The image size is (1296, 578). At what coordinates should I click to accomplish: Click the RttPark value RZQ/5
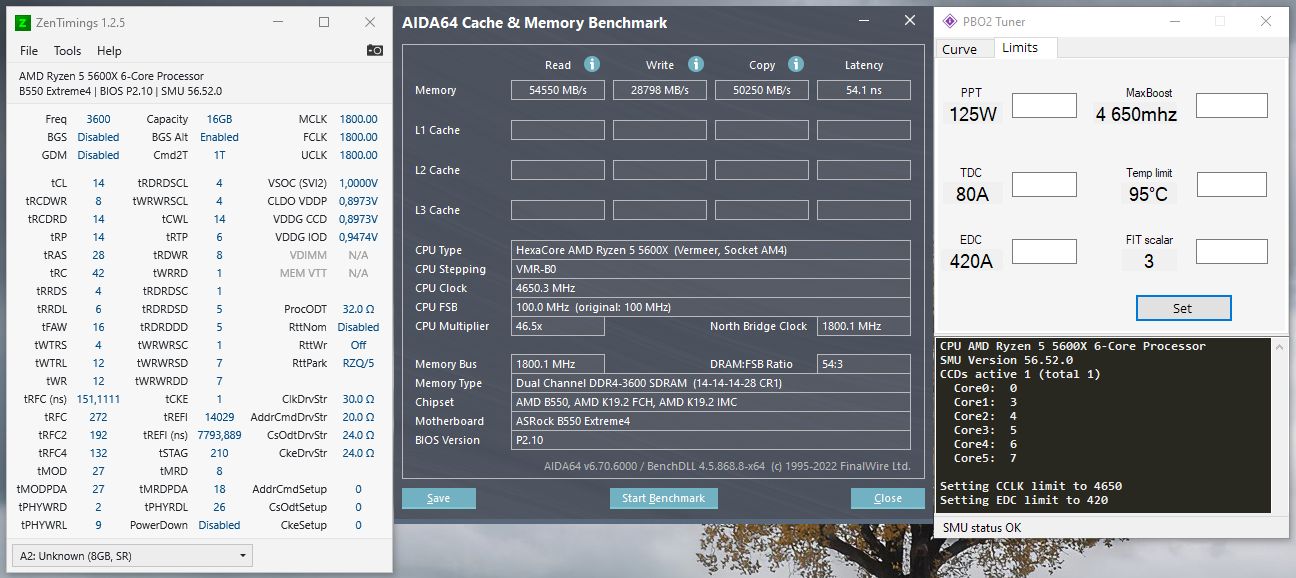(x=358, y=363)
